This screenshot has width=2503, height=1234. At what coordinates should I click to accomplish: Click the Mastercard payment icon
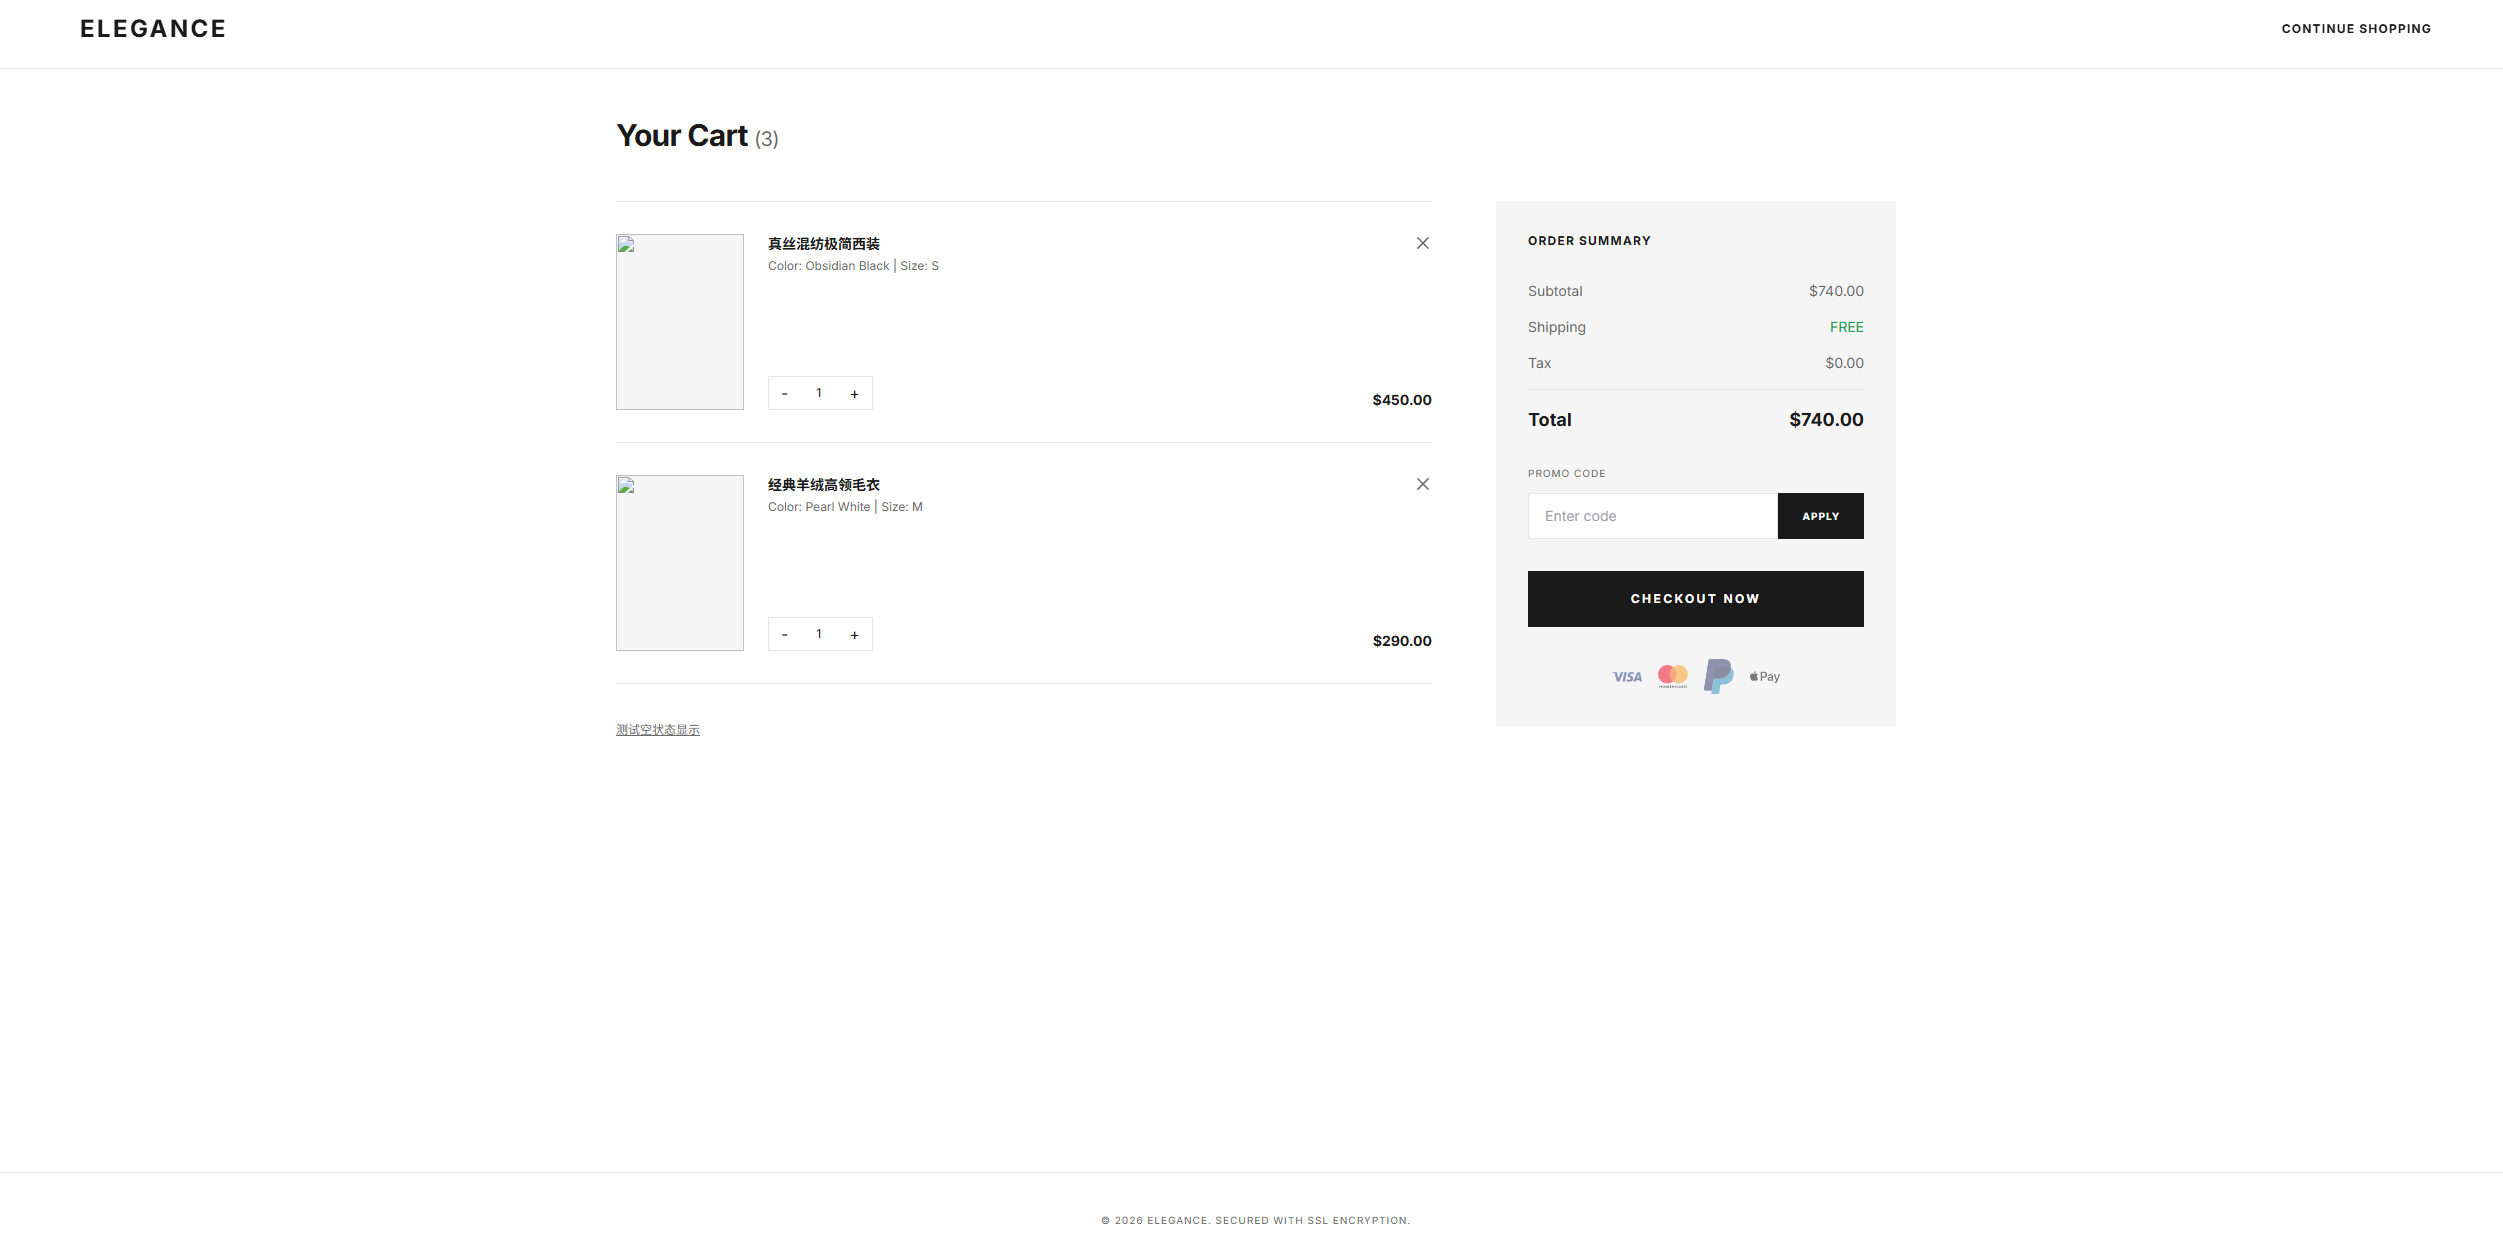[x=1673, y=677]
